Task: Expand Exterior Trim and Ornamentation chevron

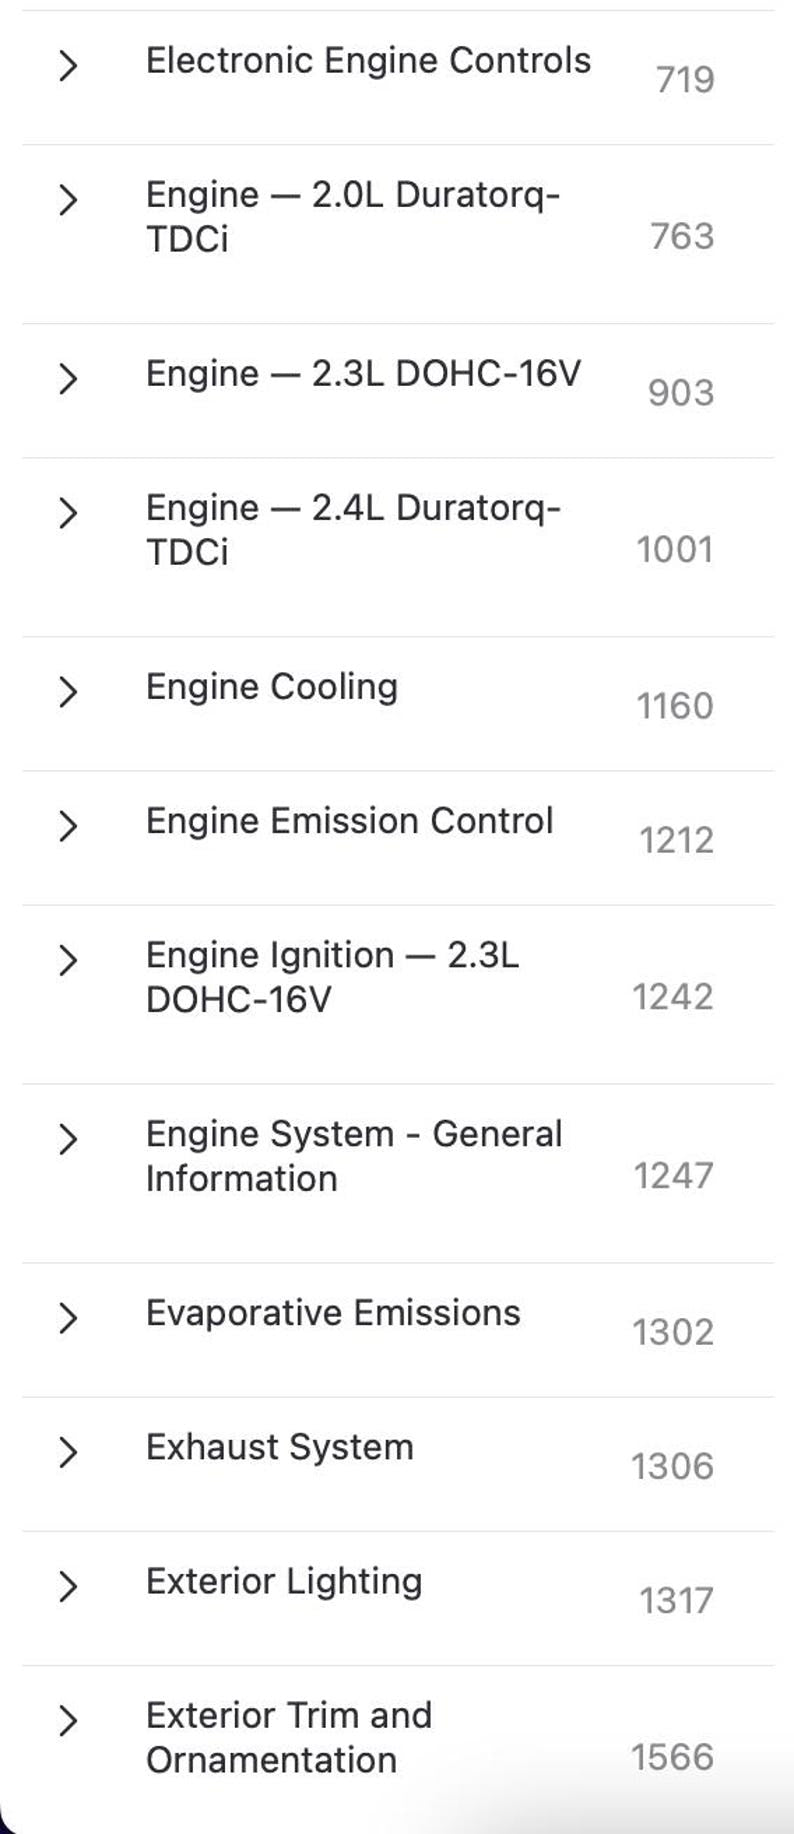Action: 67,1720
